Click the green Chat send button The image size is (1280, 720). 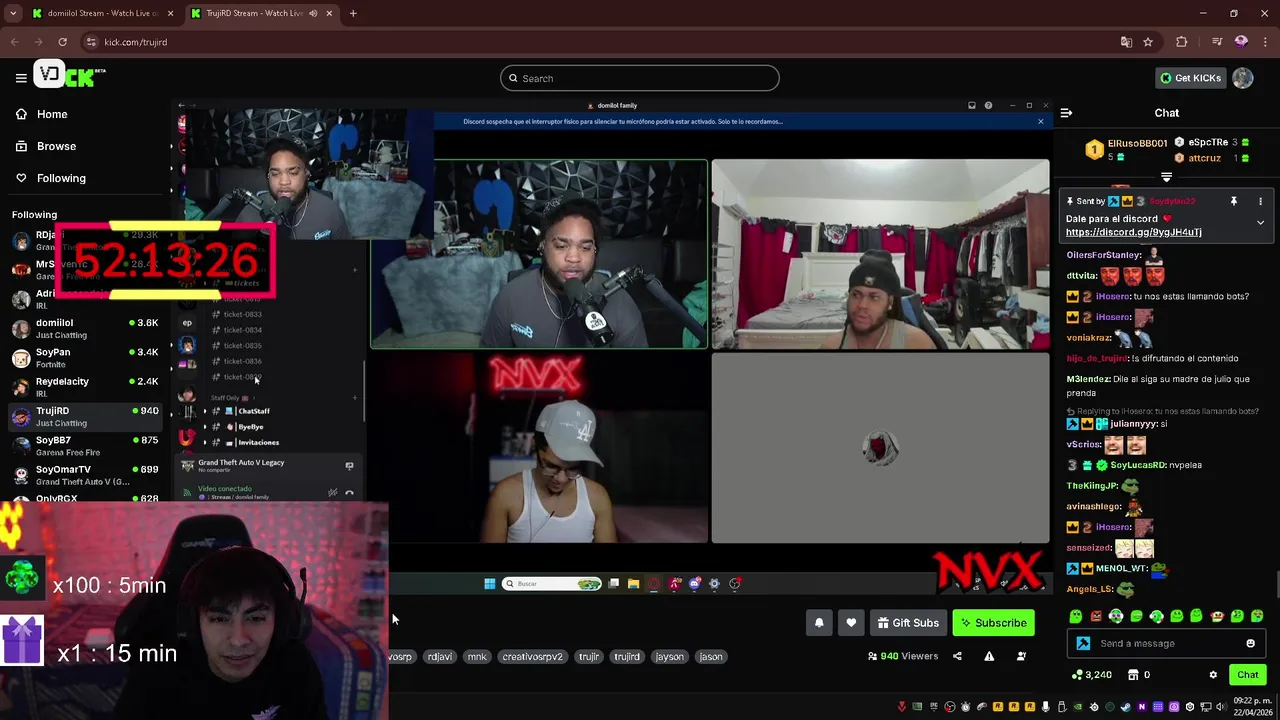click(x=1247, y=675)
